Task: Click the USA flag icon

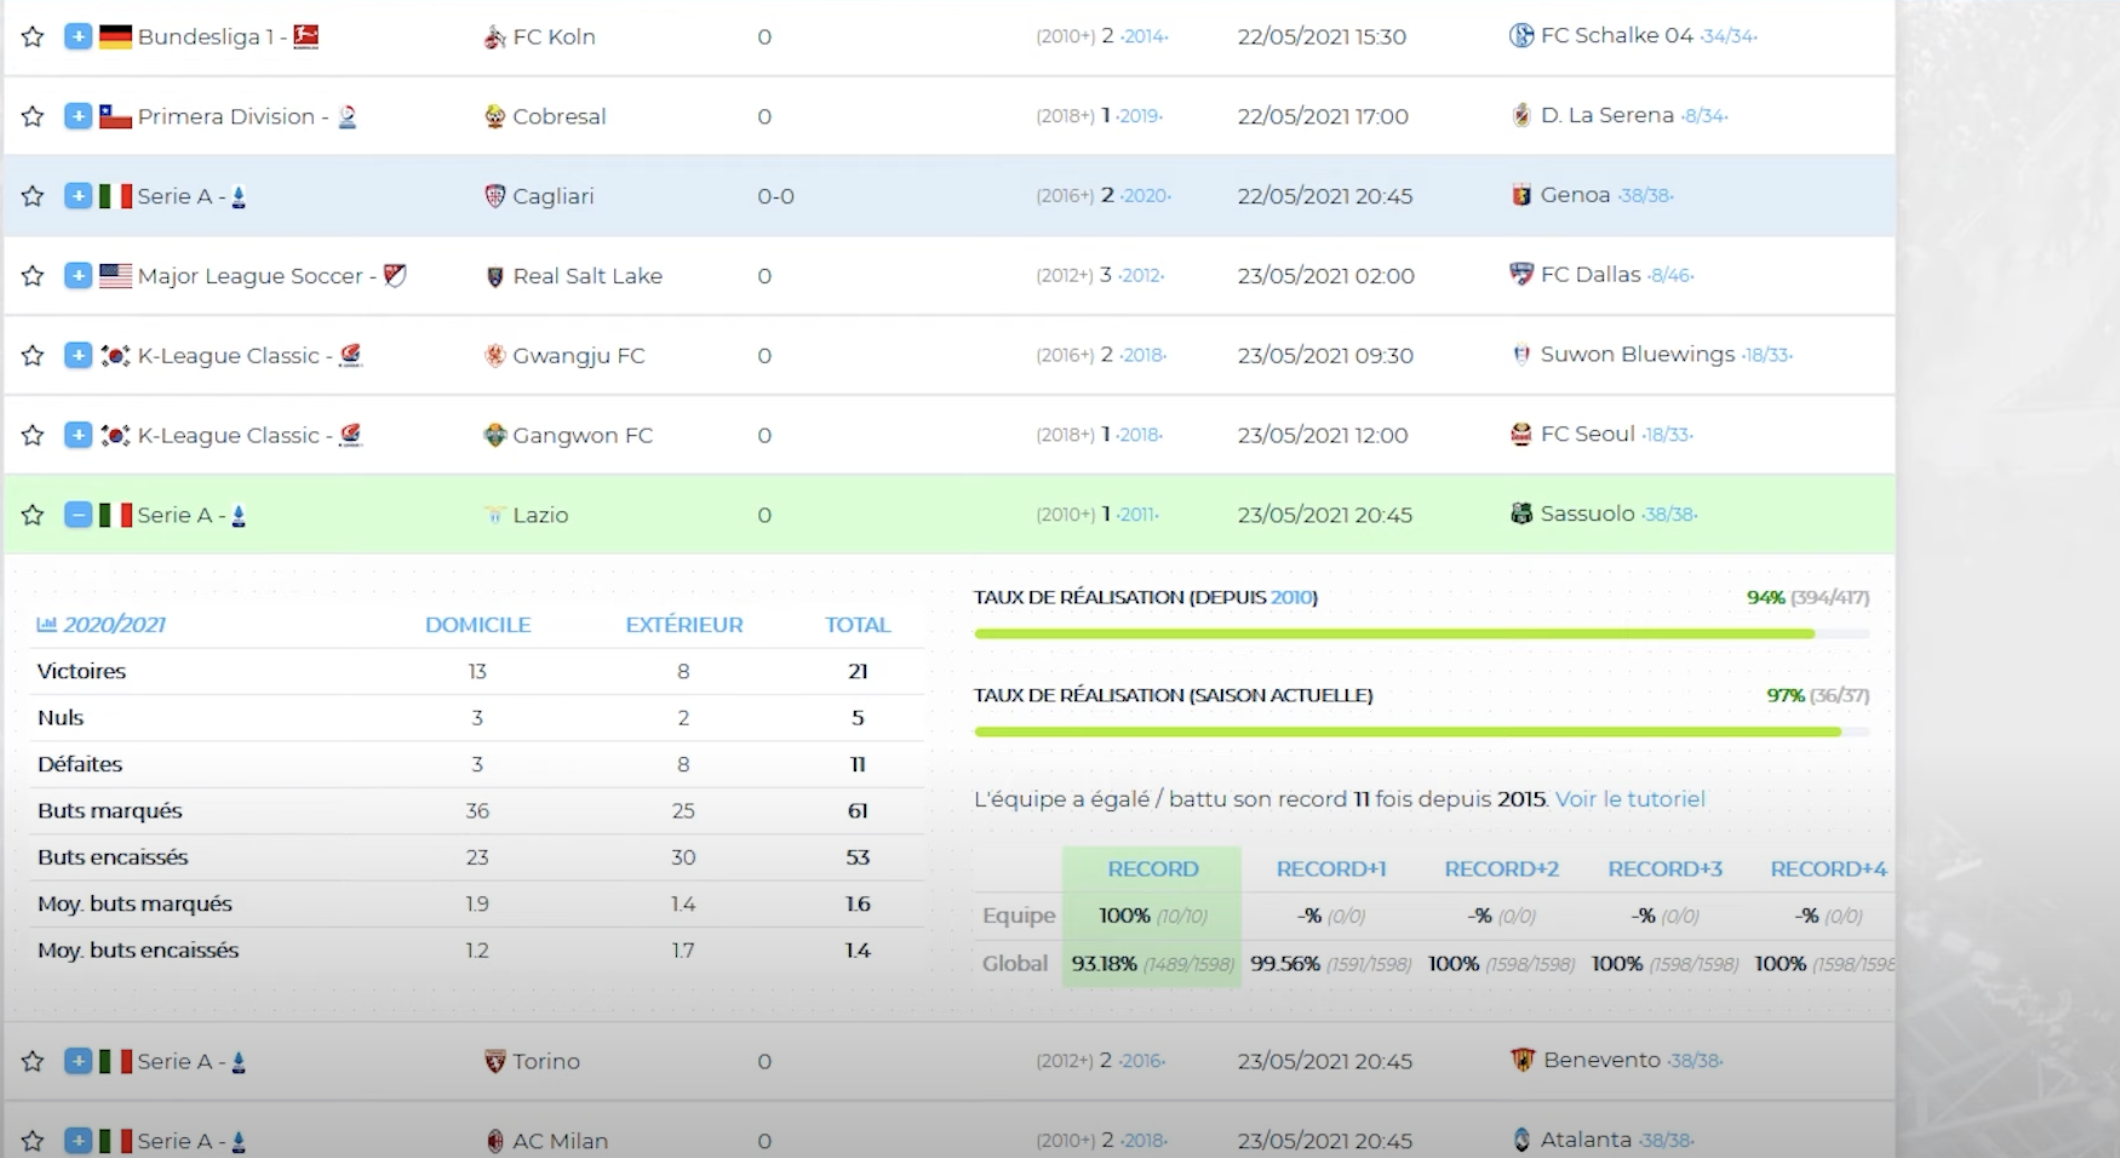Action: [x=115, y=276]
